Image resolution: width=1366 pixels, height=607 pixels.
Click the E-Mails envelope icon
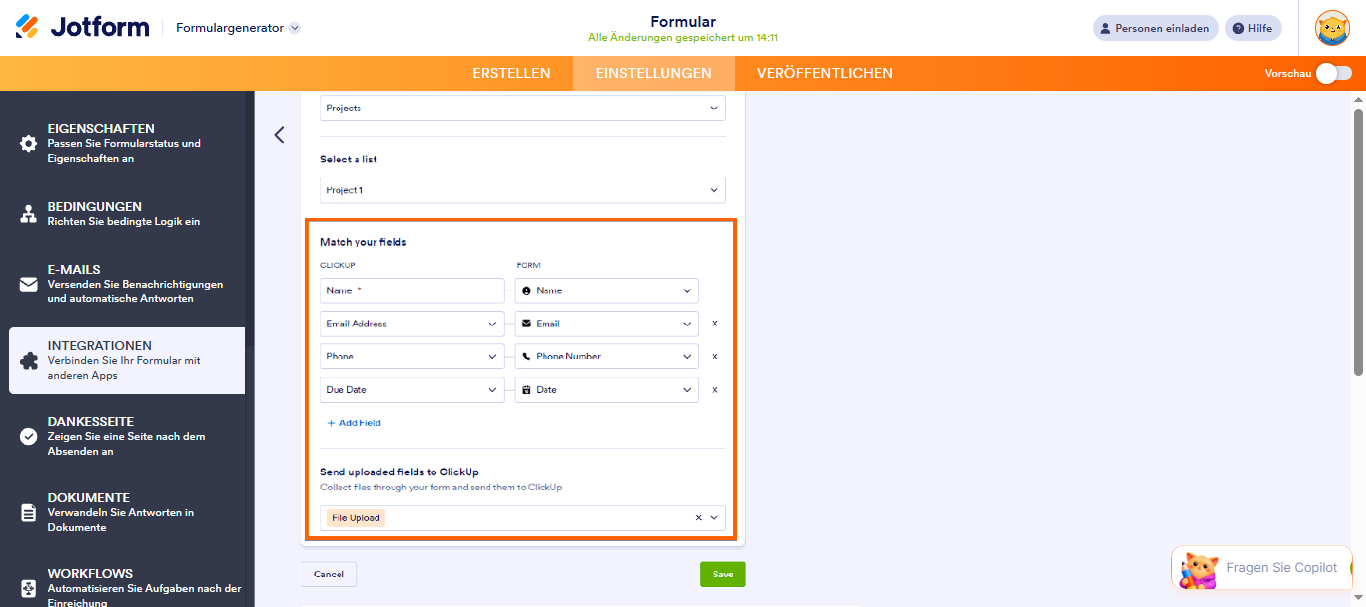(x=29, y=284)
